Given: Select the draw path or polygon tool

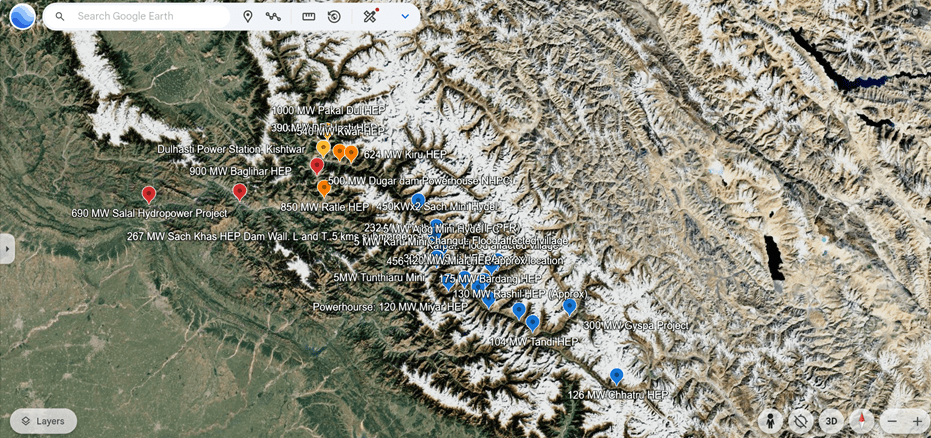Looking at the screenshot, I should [x=273, y=17].
